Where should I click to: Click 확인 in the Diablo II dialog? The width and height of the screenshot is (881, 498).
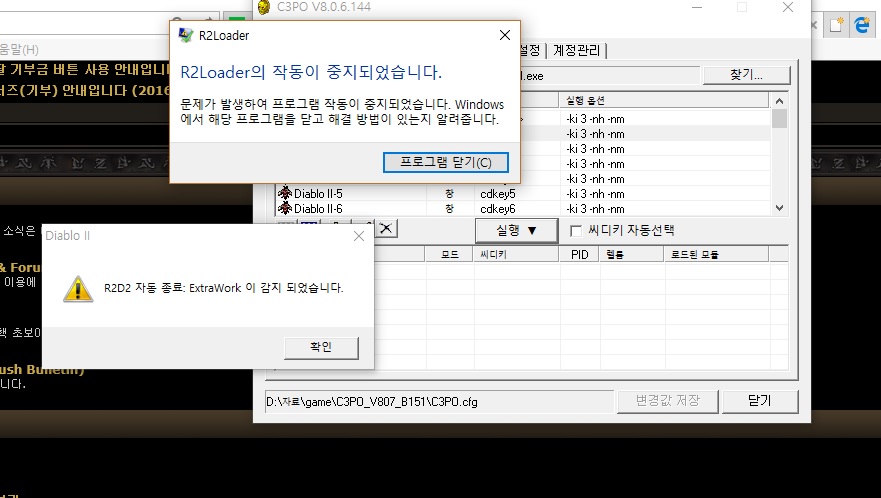(x=321, y=347)
